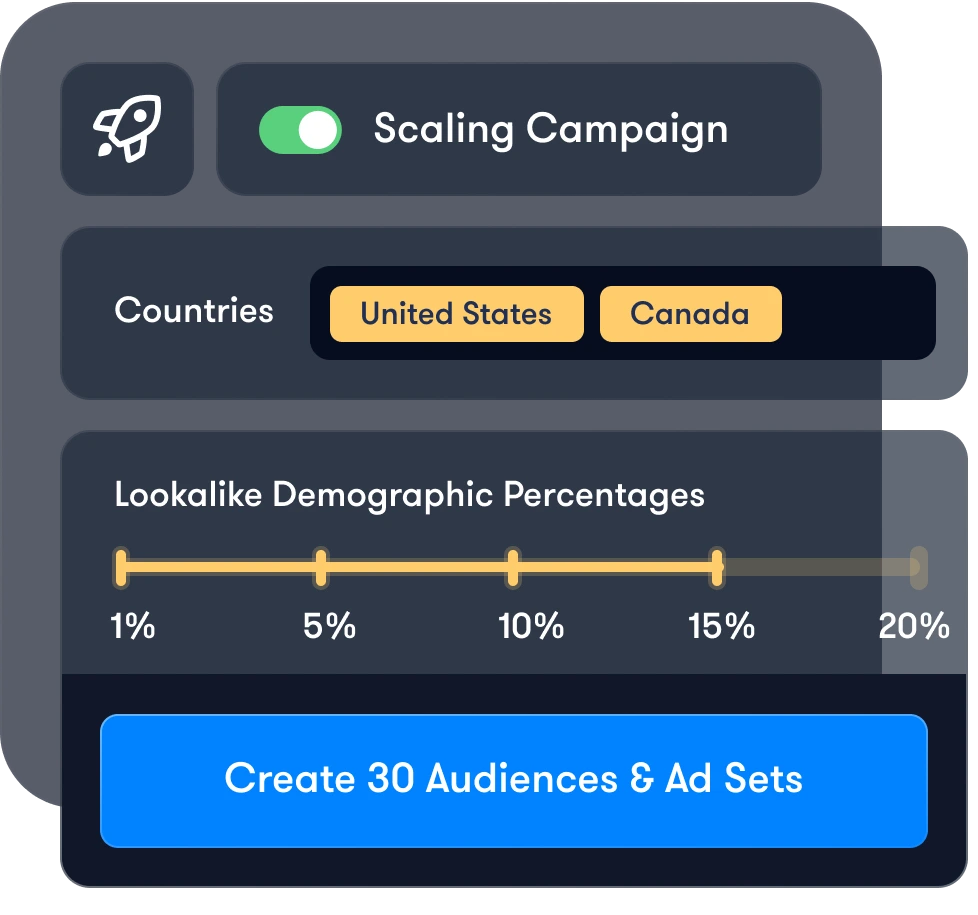Click the rocket launch icon
The image size is (978, 915).
point(127,129)
